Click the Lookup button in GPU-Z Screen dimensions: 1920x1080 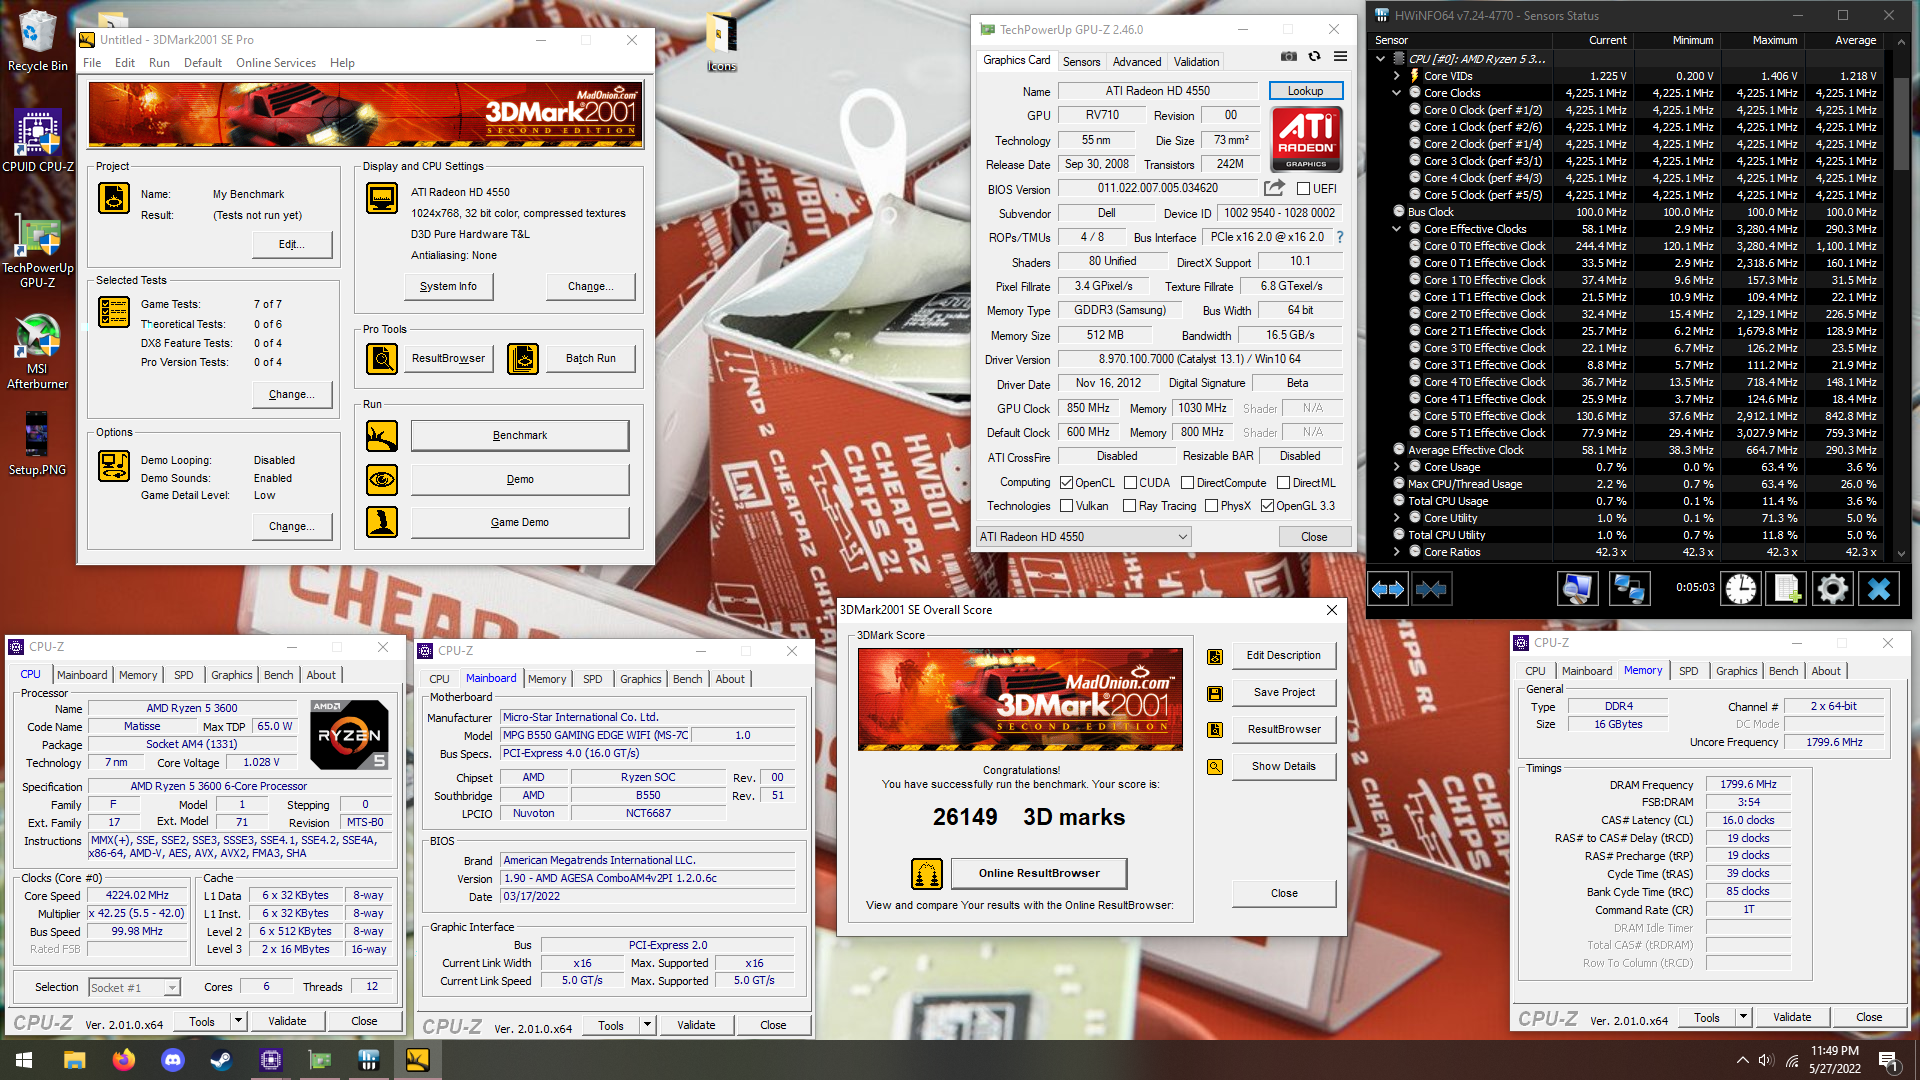coord(1305,91)
